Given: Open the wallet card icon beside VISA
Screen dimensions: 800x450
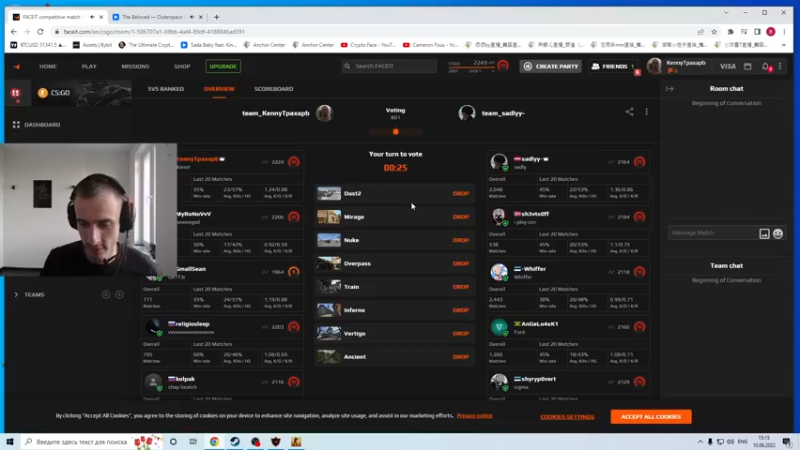Looking at the screenshot, I should coord(747,66).
